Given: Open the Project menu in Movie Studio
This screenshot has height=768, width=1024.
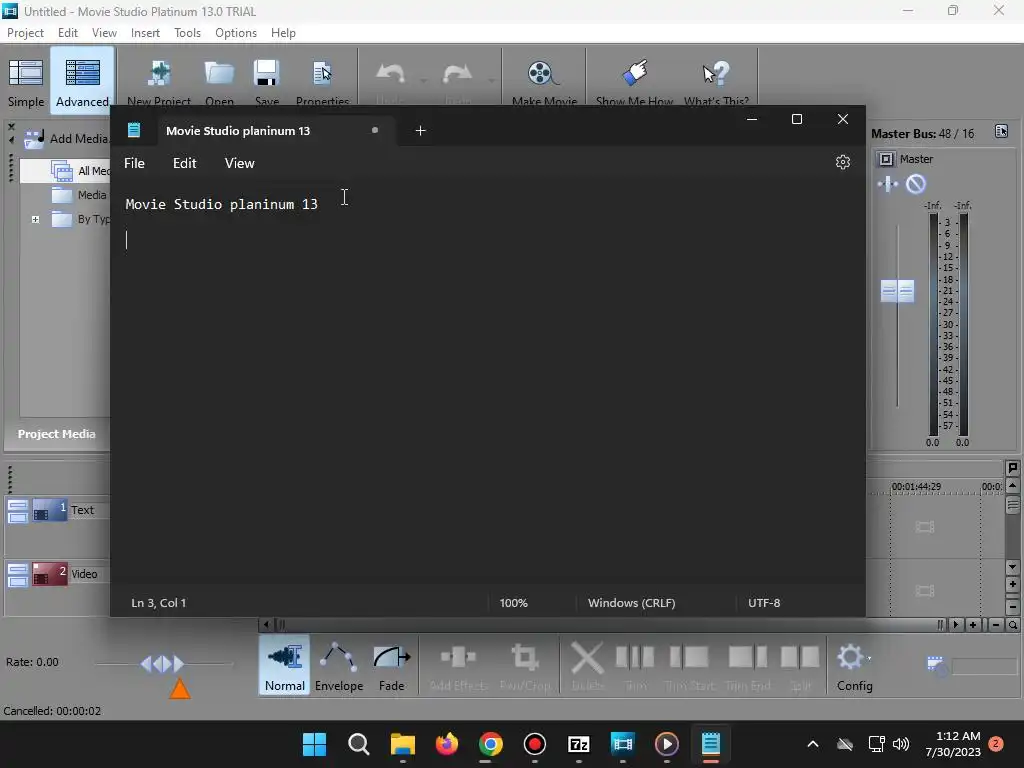Looking at the screenshot, I should point(25,33).
